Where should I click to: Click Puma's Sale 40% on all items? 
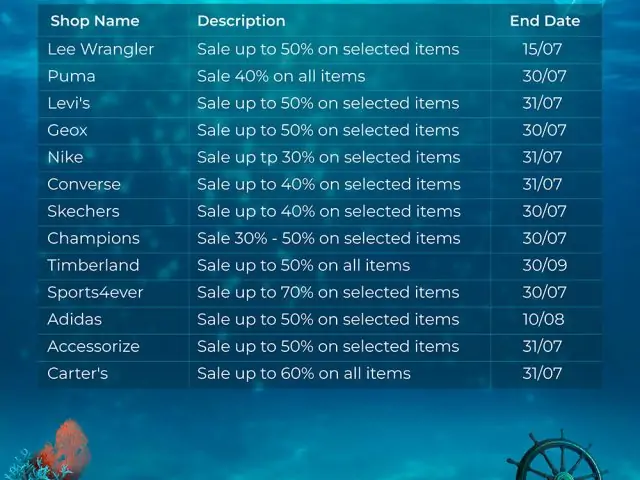(281, 76)
